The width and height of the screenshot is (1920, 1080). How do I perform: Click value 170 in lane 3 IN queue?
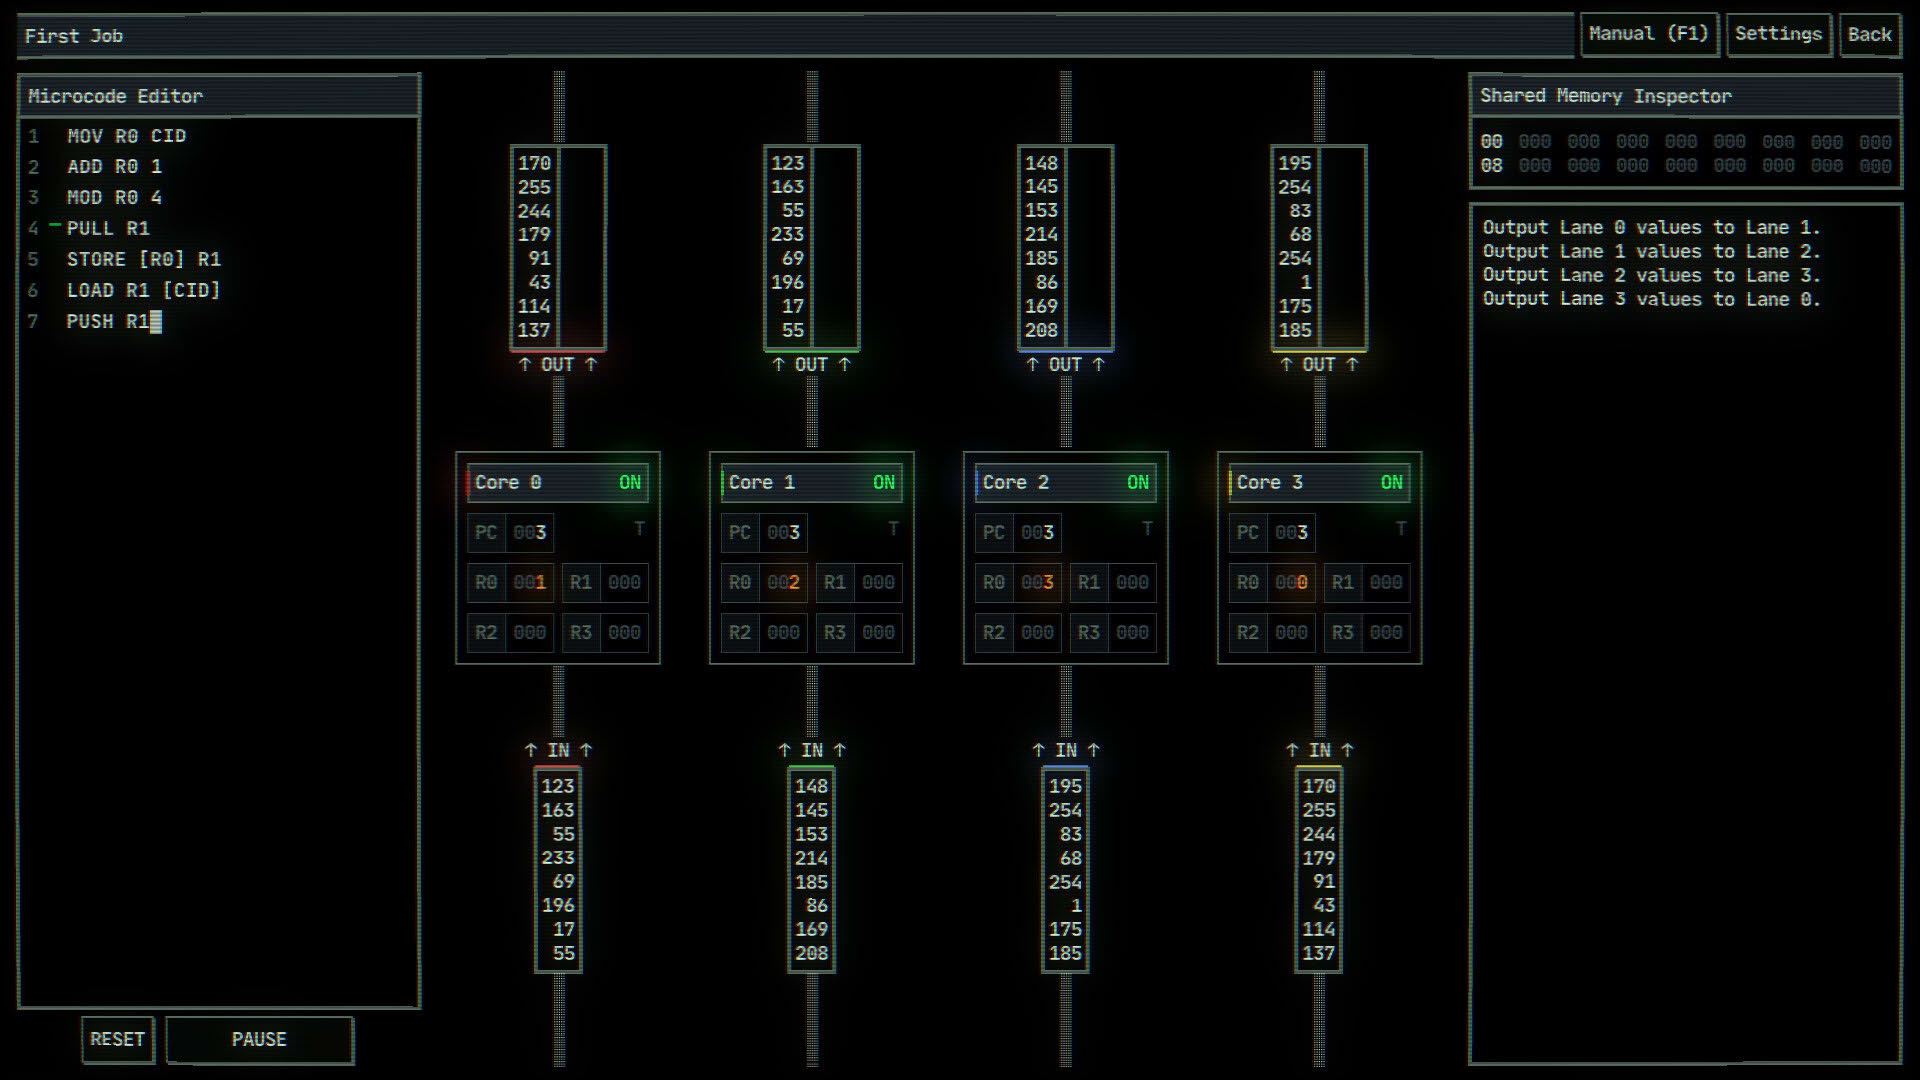click(1320, 787)
